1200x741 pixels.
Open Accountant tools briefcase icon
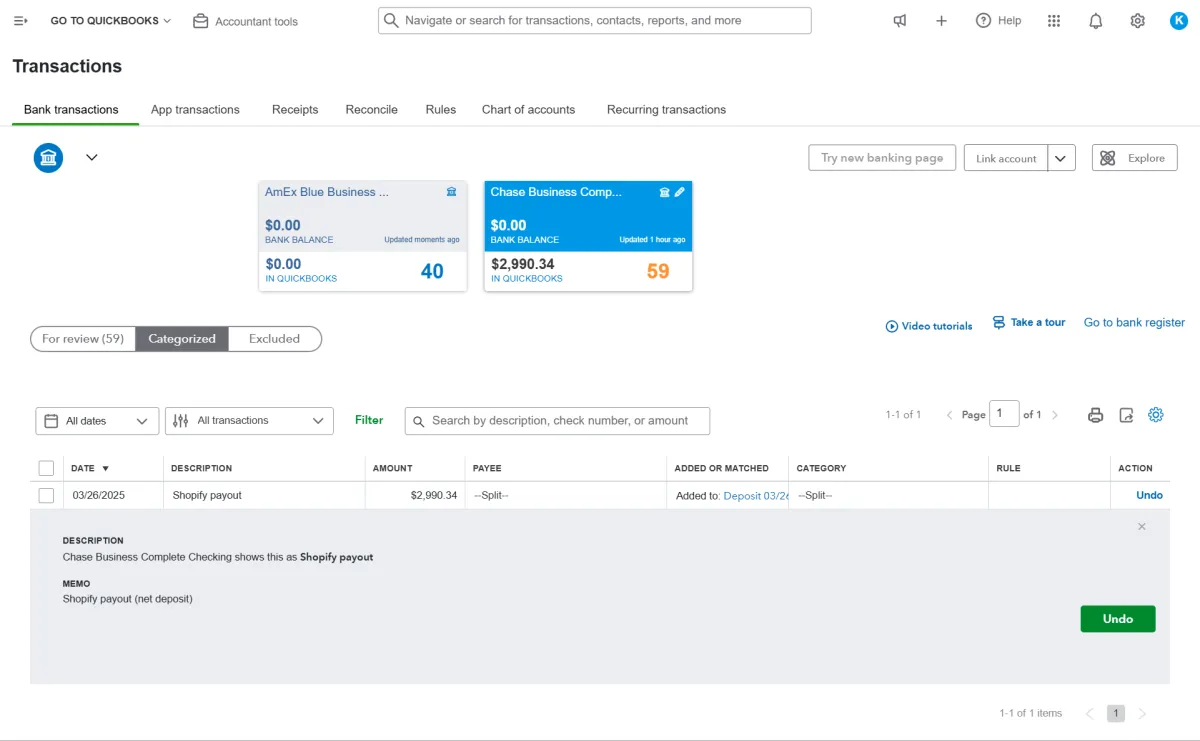pos(201,21)
